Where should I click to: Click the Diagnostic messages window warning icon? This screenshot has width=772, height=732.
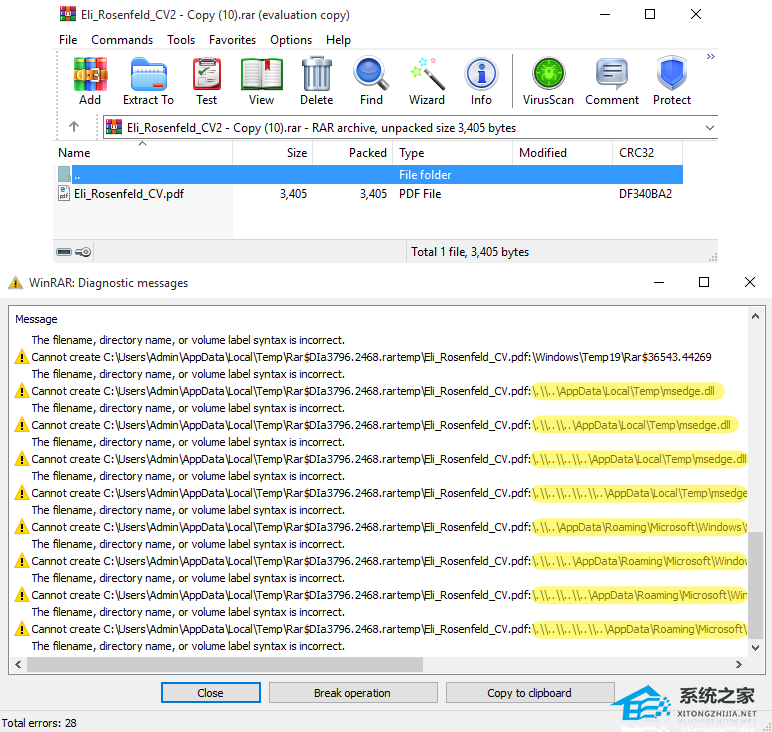point(15,283)
